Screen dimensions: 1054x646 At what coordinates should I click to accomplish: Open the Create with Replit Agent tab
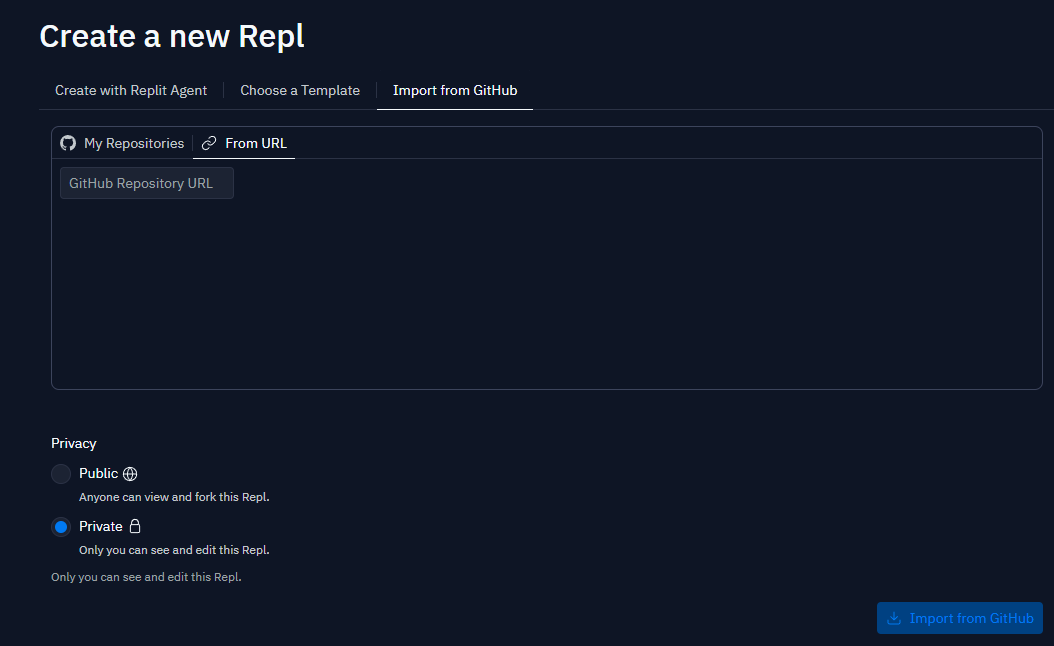click(x=131, y=90)
